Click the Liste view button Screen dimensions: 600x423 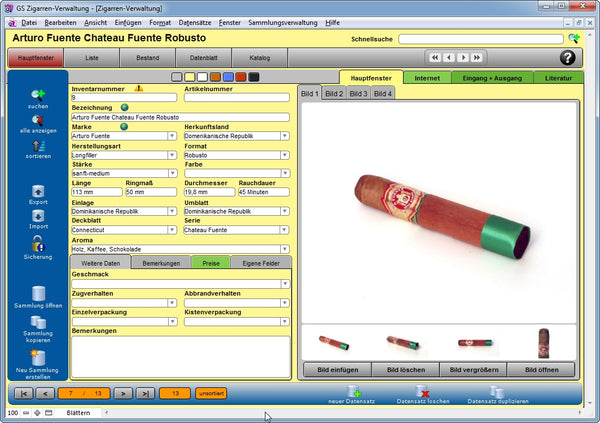[x=92, y=58]
